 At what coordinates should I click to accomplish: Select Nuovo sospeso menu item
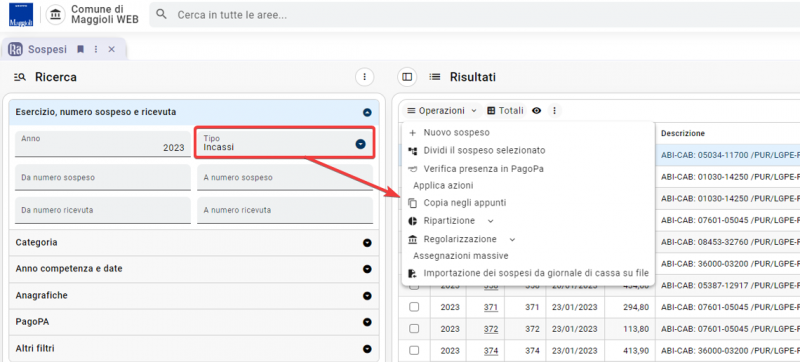coord(449,133)
